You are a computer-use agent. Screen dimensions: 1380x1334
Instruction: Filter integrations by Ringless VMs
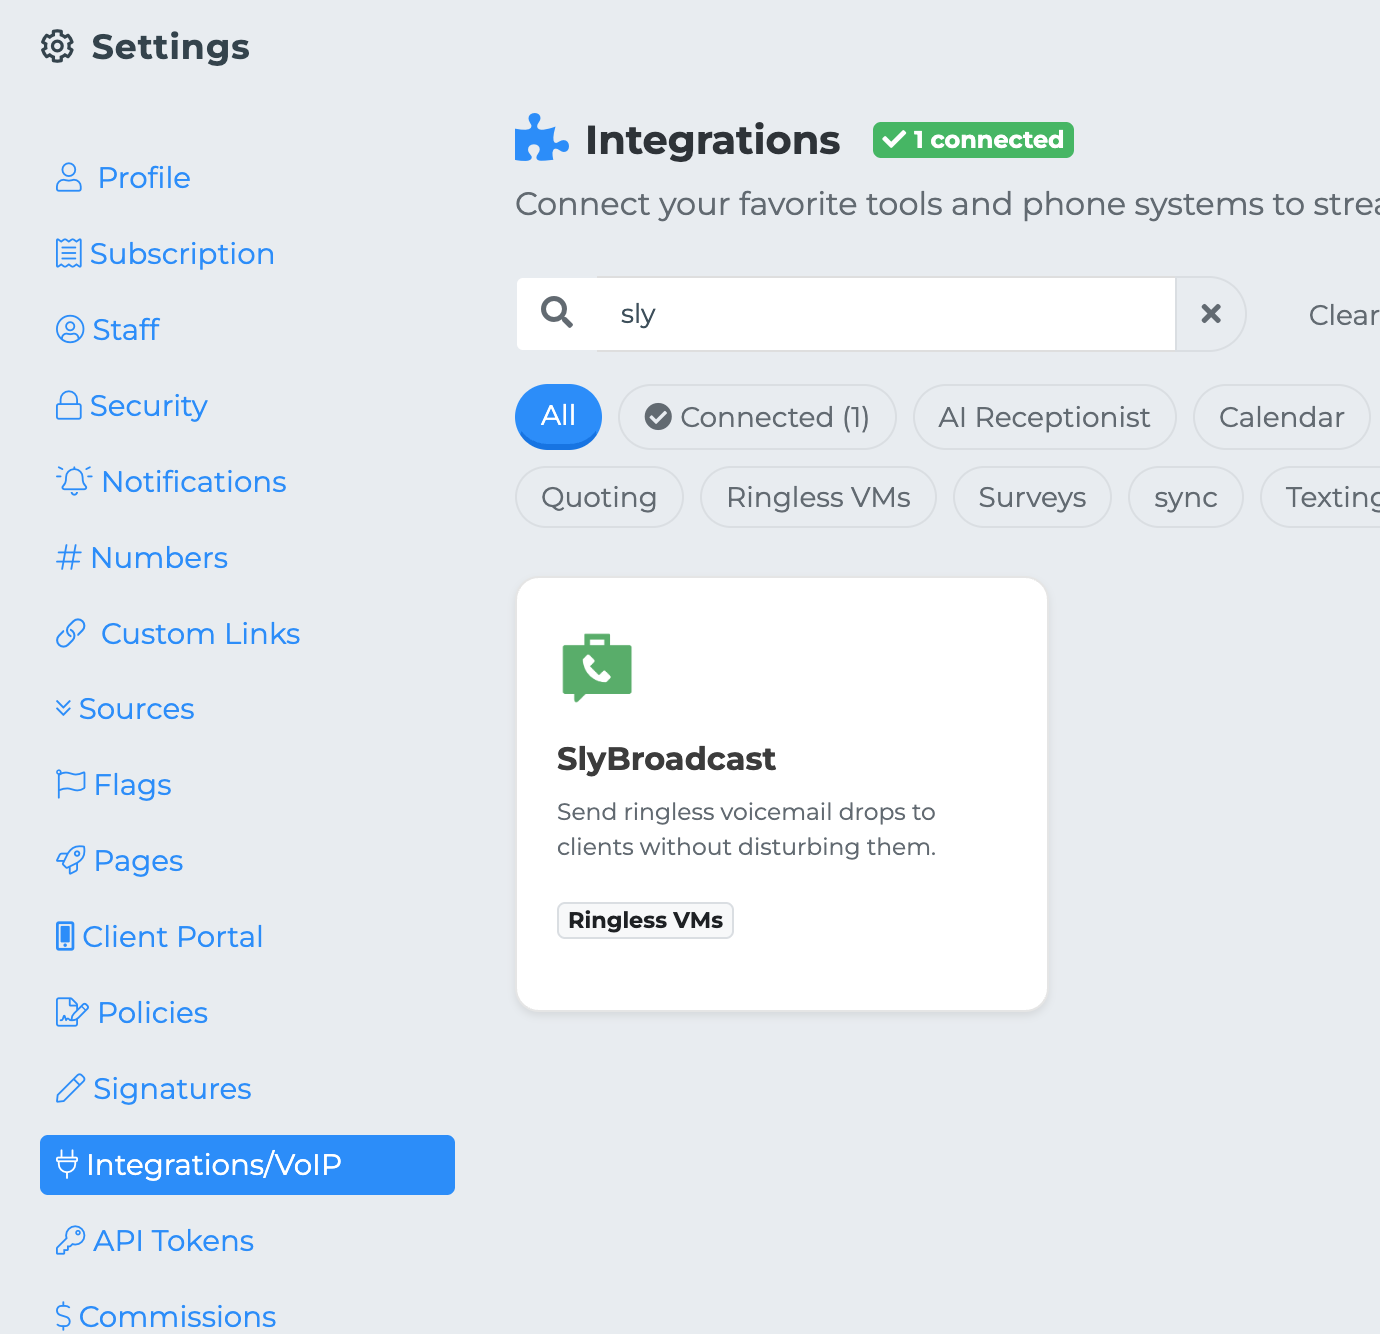click(x=818, y=497)
